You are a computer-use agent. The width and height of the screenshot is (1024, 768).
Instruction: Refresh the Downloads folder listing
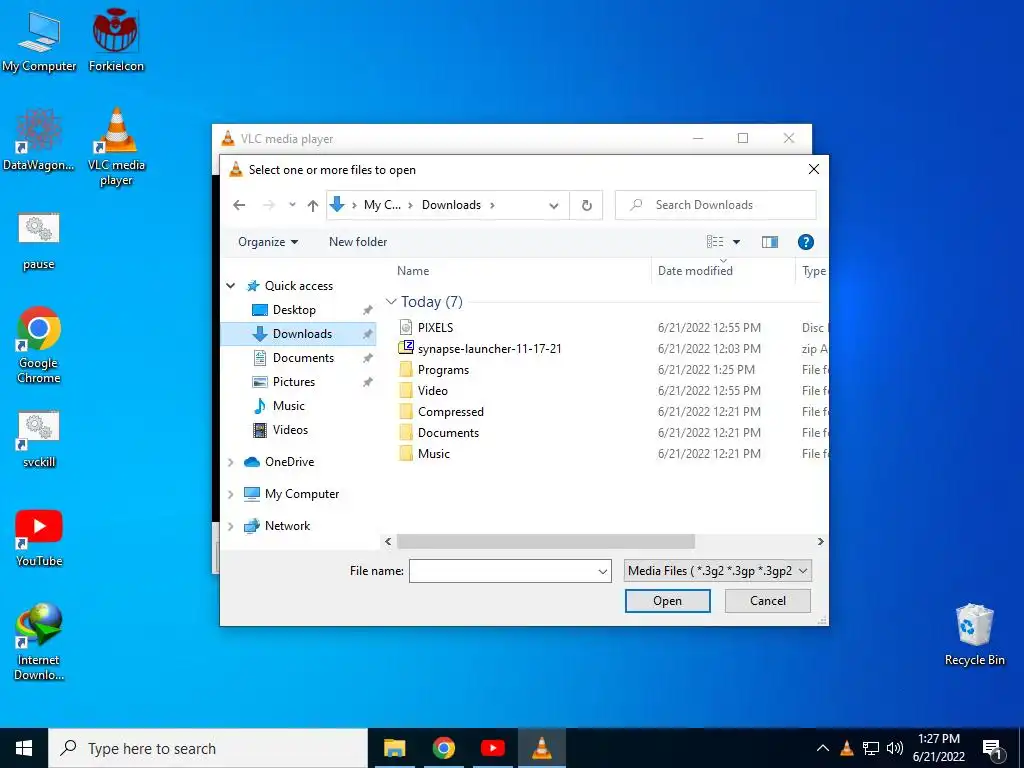pyautogui.click(x=586, y=205)
